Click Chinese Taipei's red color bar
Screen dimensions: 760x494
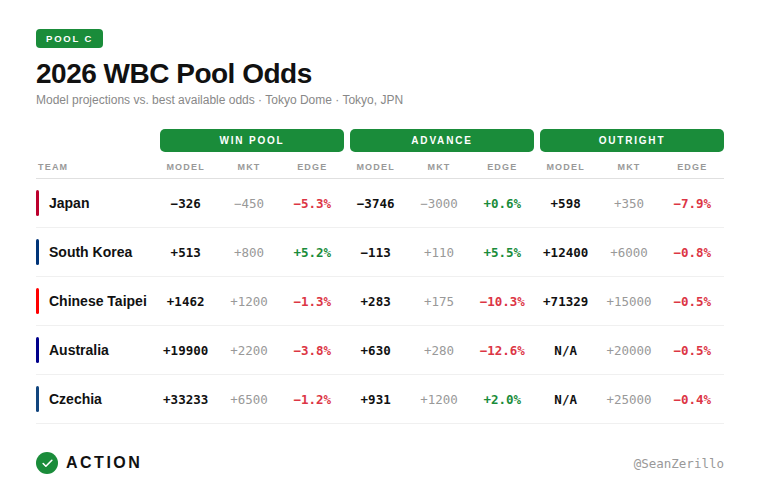pos(38,301)
